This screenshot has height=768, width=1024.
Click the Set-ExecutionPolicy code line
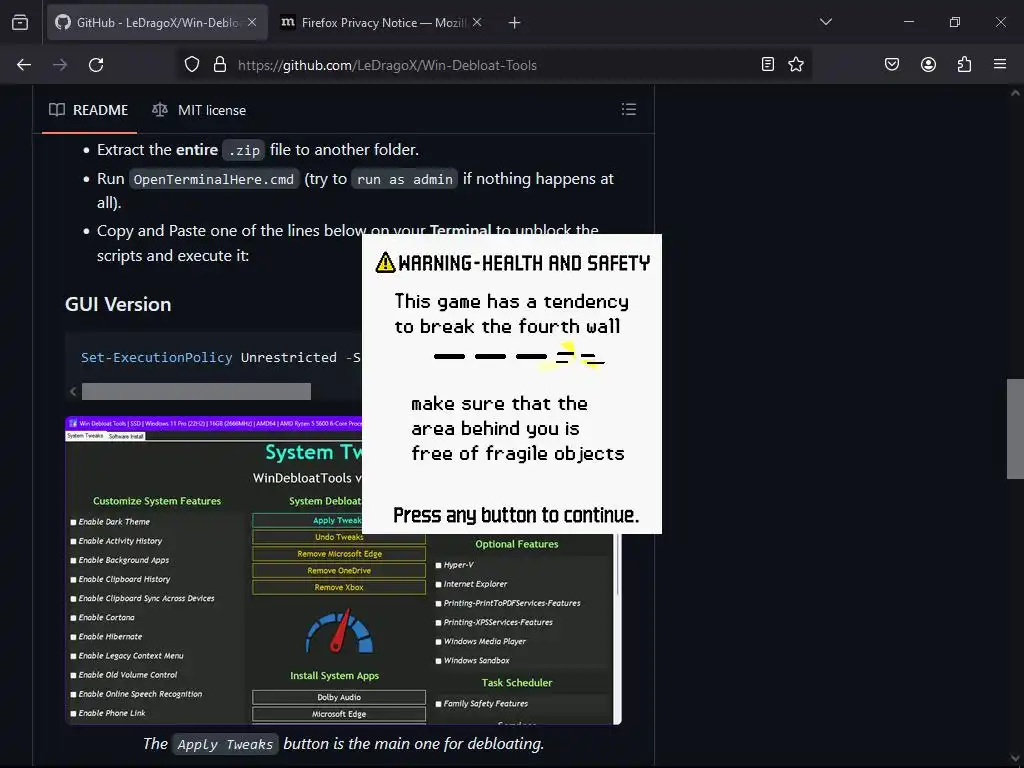pos(221,358)
